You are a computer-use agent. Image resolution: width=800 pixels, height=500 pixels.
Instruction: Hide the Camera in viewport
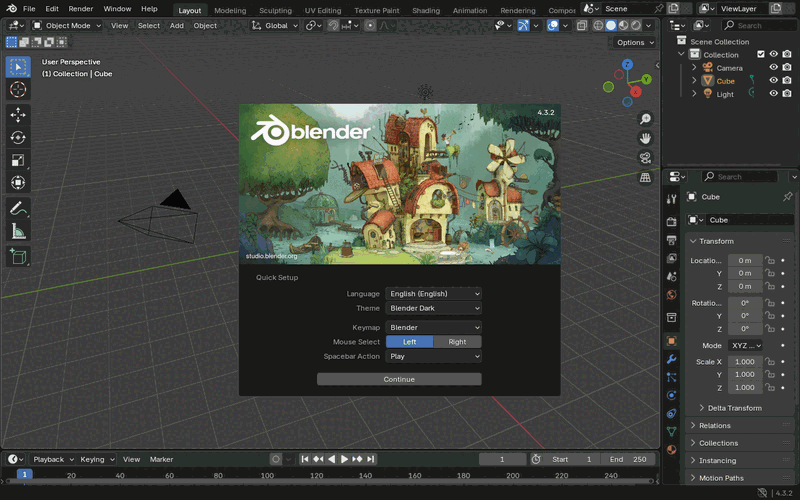773,67
